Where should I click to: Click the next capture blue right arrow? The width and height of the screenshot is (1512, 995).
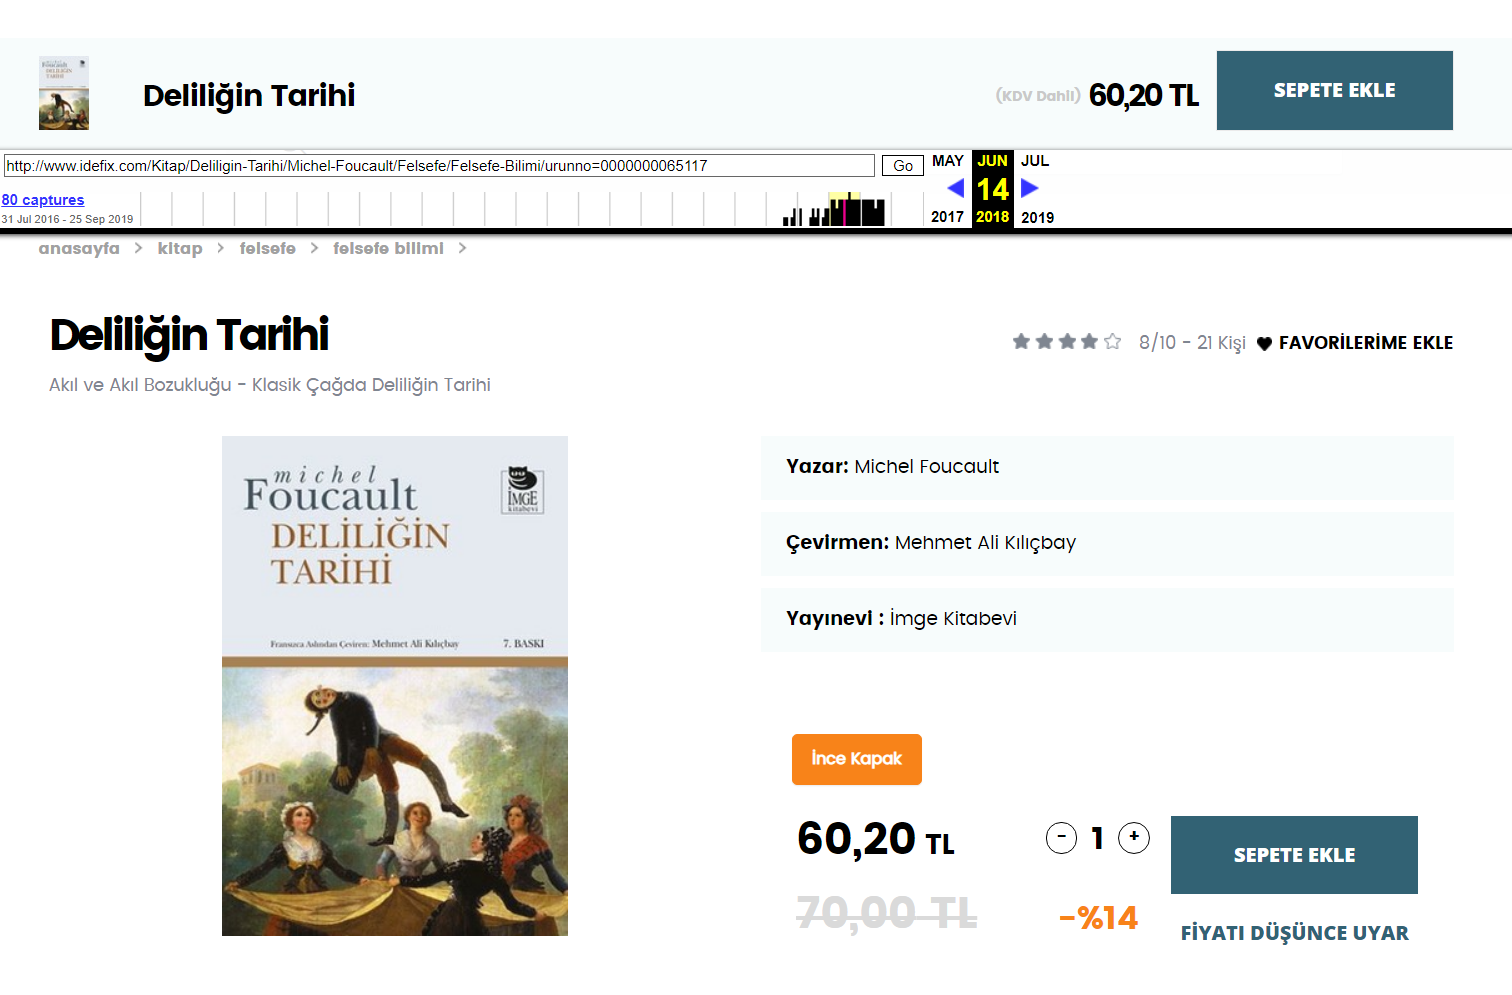[x=1030, y=188]
